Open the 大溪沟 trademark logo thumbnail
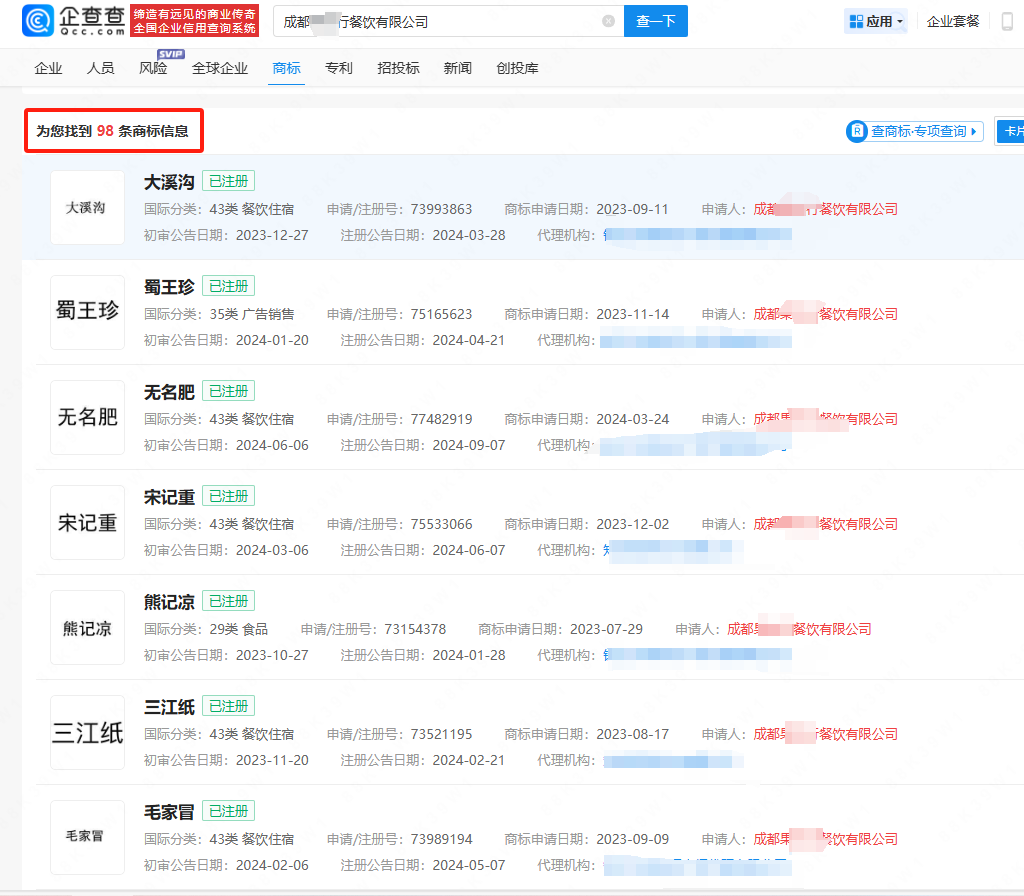The width and height of the screenshot is (1024, 896). click(x=87, y=208)
